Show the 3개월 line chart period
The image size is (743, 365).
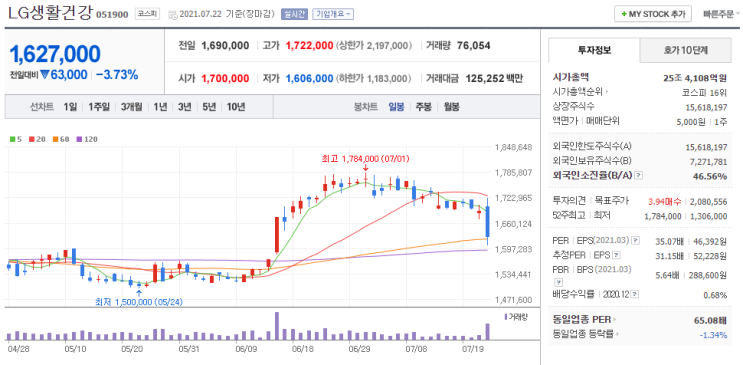coord(131,107)
